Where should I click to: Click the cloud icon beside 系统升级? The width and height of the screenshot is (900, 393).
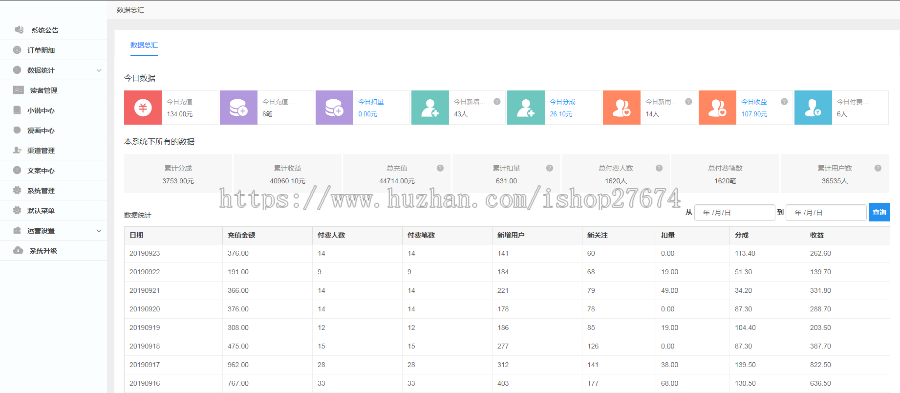[x=18, y=251]
